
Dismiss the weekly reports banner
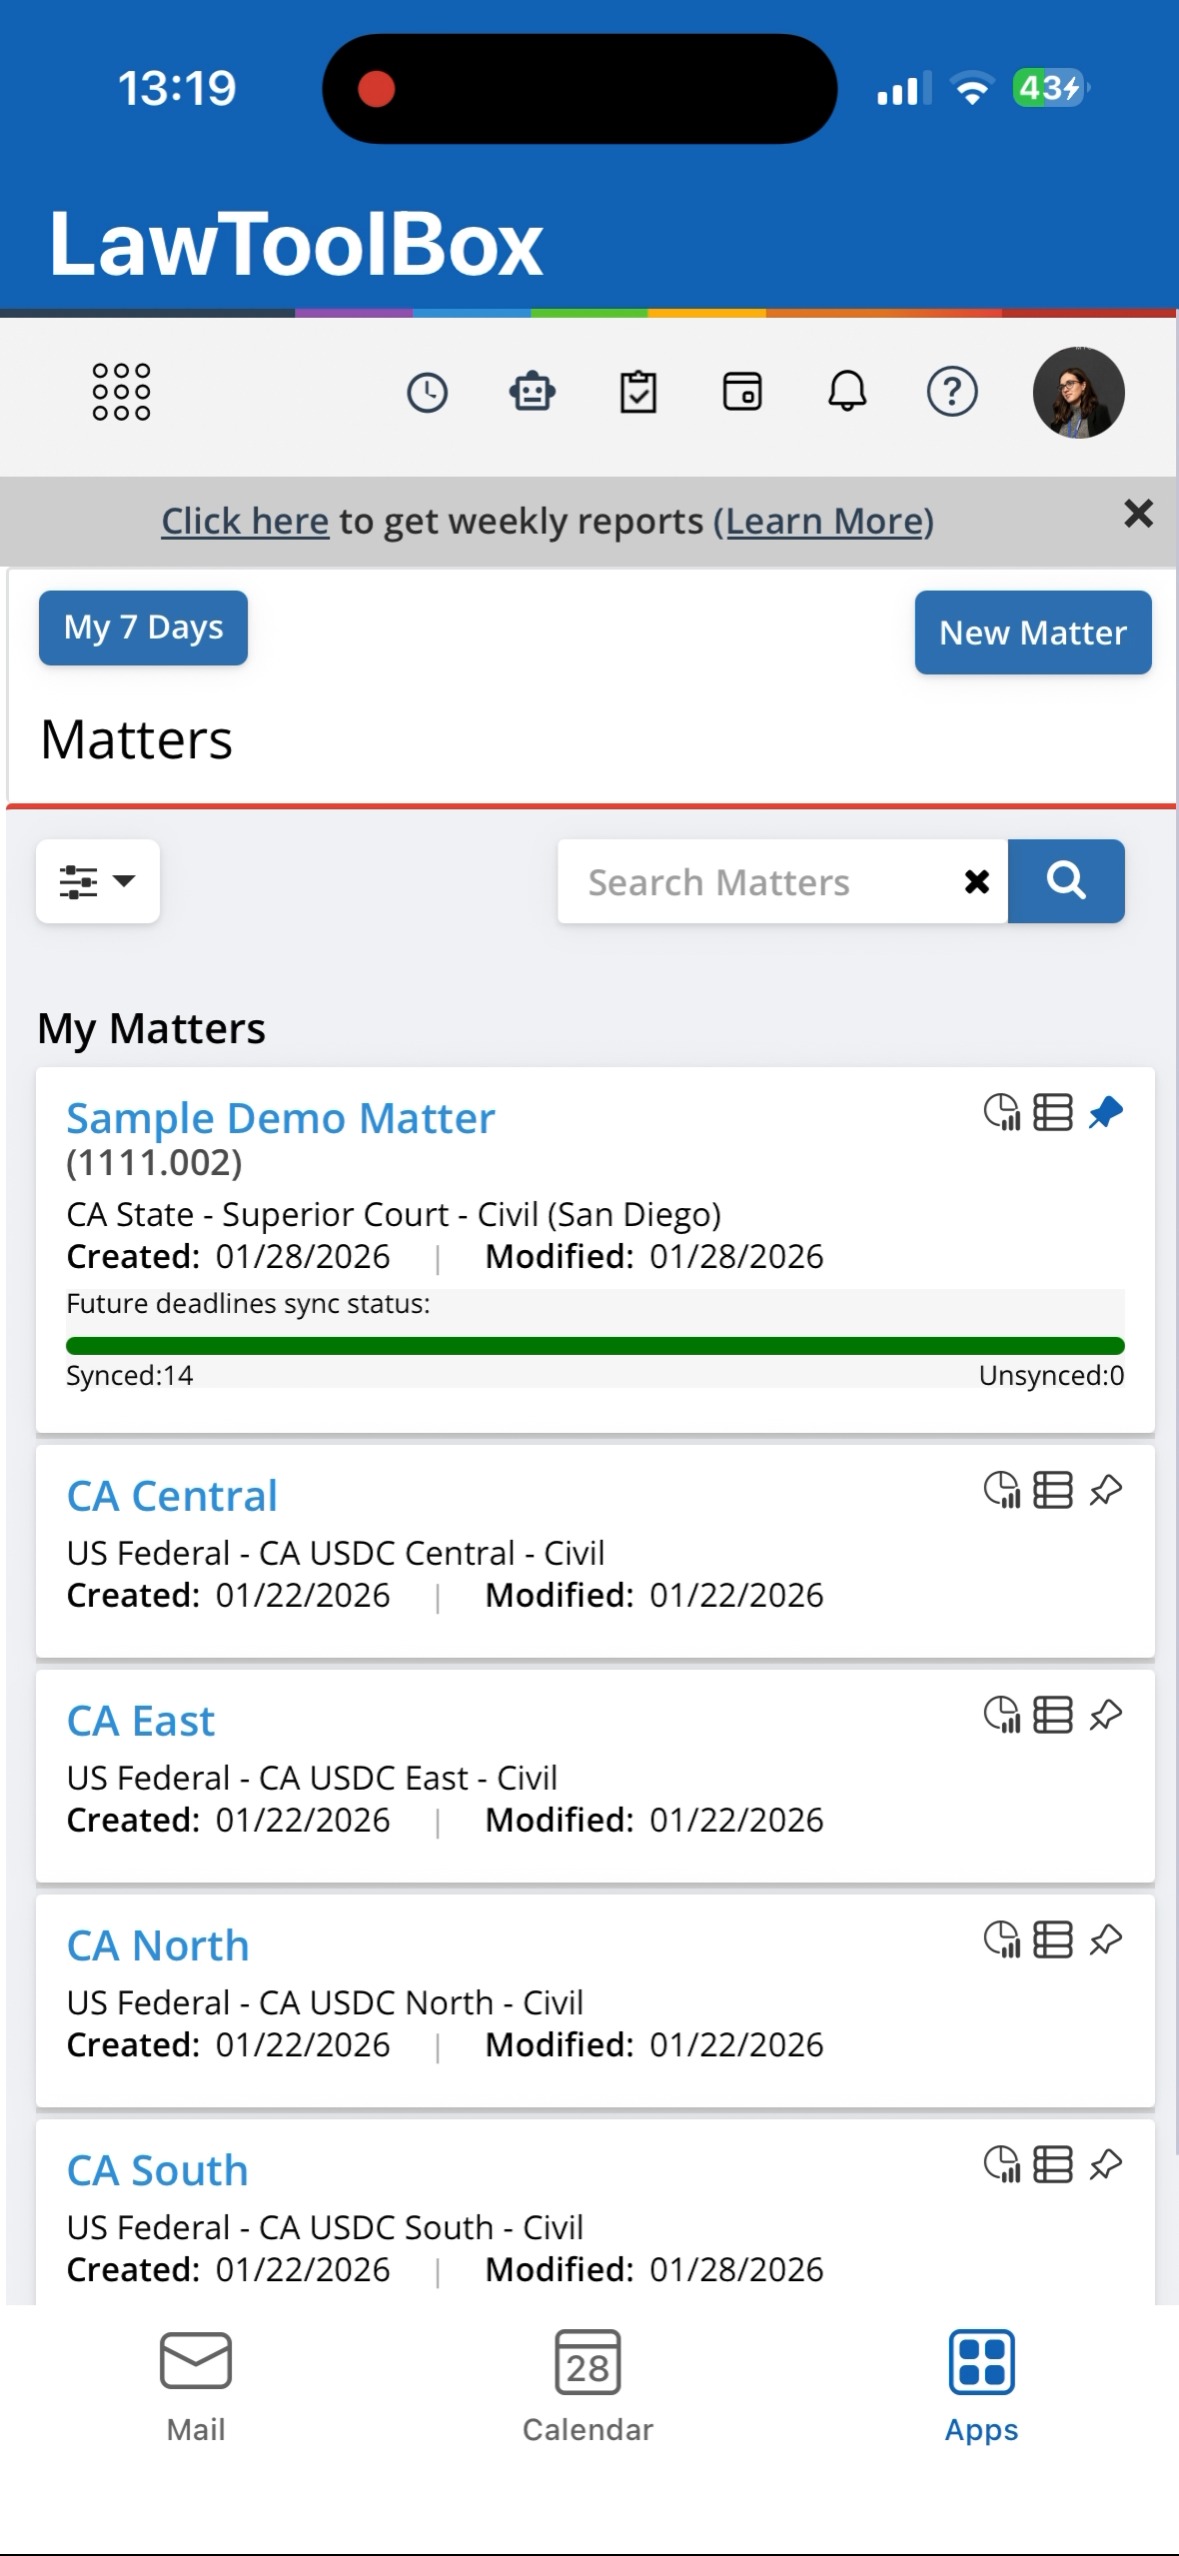pos(1138,514)
